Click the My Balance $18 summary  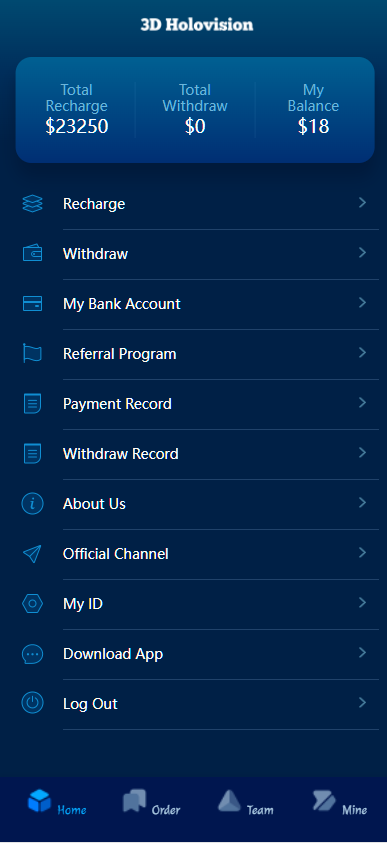(313, 110)
